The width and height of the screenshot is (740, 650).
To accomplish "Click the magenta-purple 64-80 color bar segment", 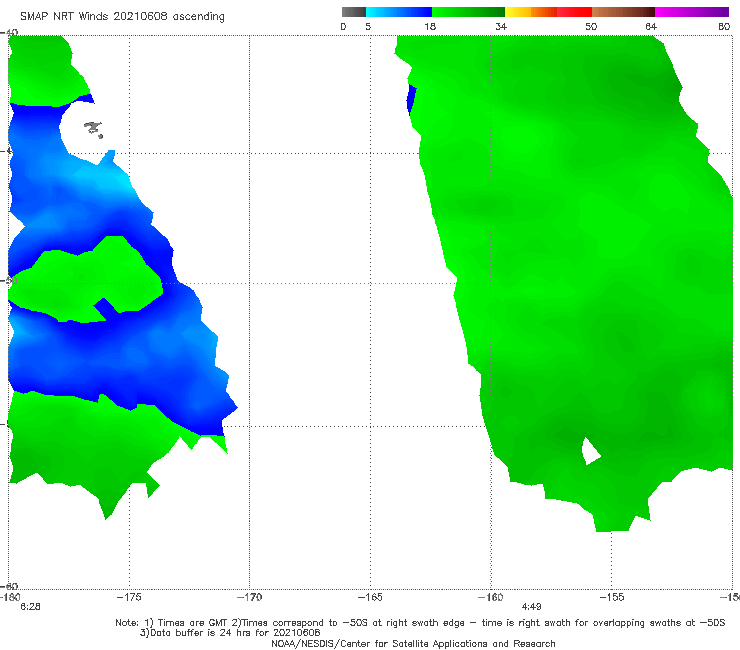I will tap(692, 12).
